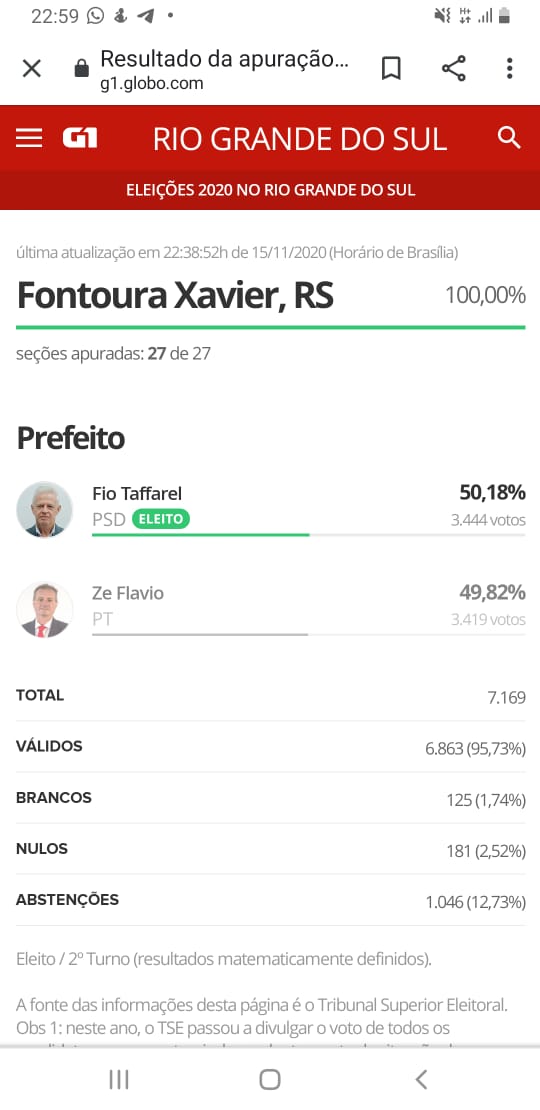Bookmark this page with bookmark icon

click(x=391, y=69)
